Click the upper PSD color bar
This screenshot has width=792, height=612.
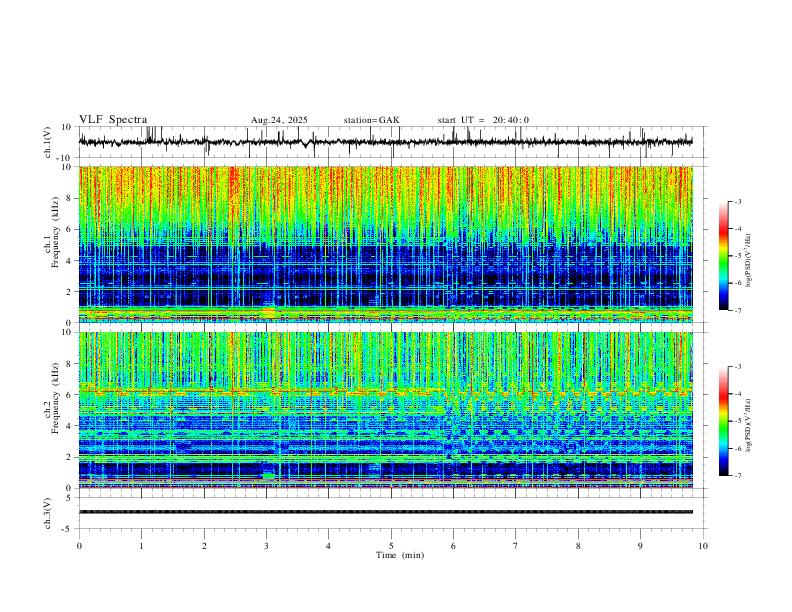tap(724, 256)
